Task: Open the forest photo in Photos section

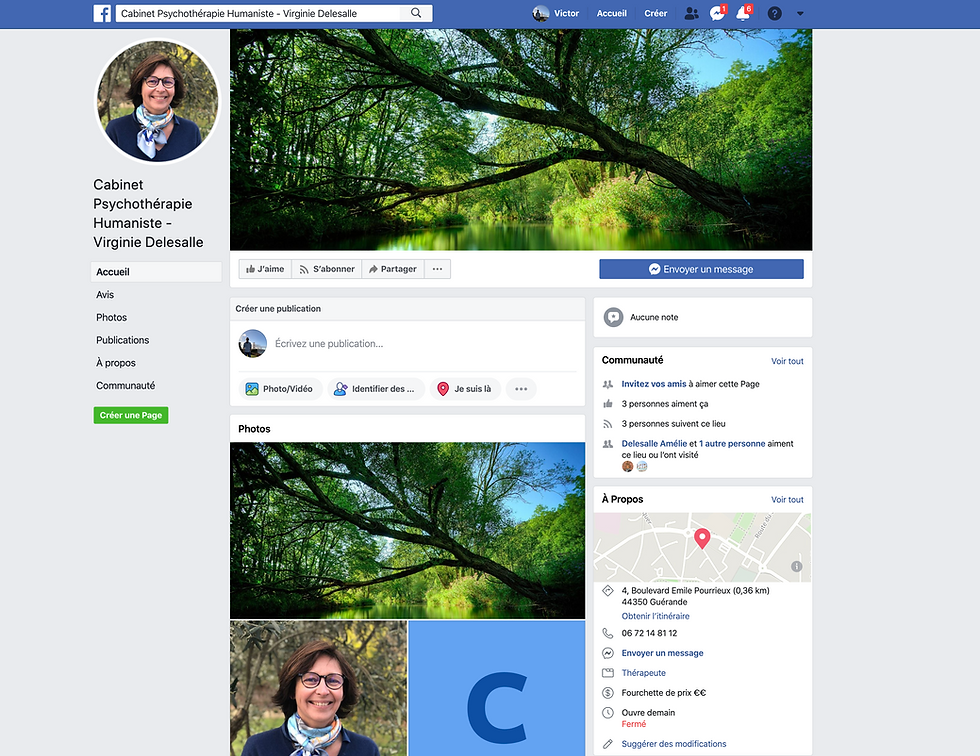Action: (408, 530)
